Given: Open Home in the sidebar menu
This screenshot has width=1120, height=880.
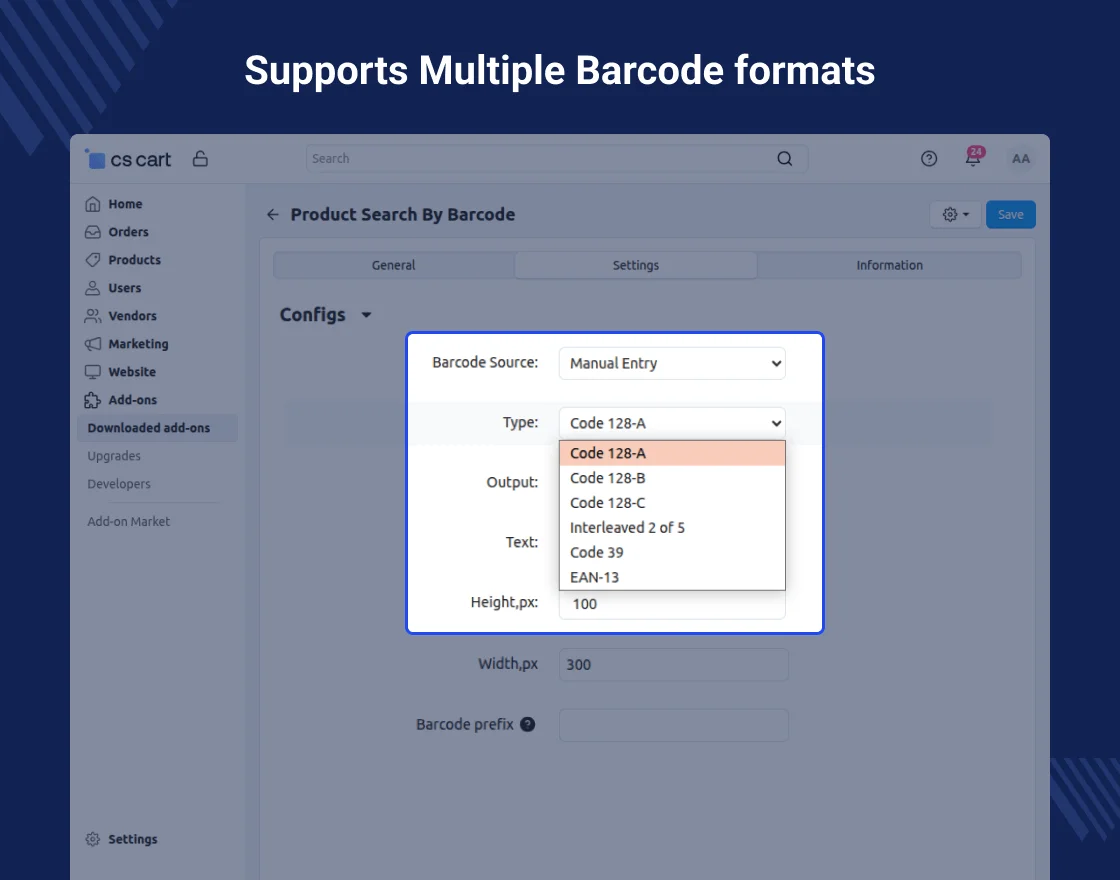Looking at the screenshot, I should (125, 204).
